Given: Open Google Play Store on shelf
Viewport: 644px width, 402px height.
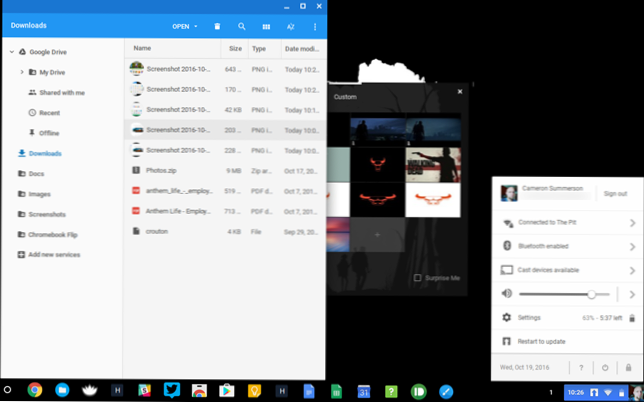Looking at the screenshot, I should [226, 391].
